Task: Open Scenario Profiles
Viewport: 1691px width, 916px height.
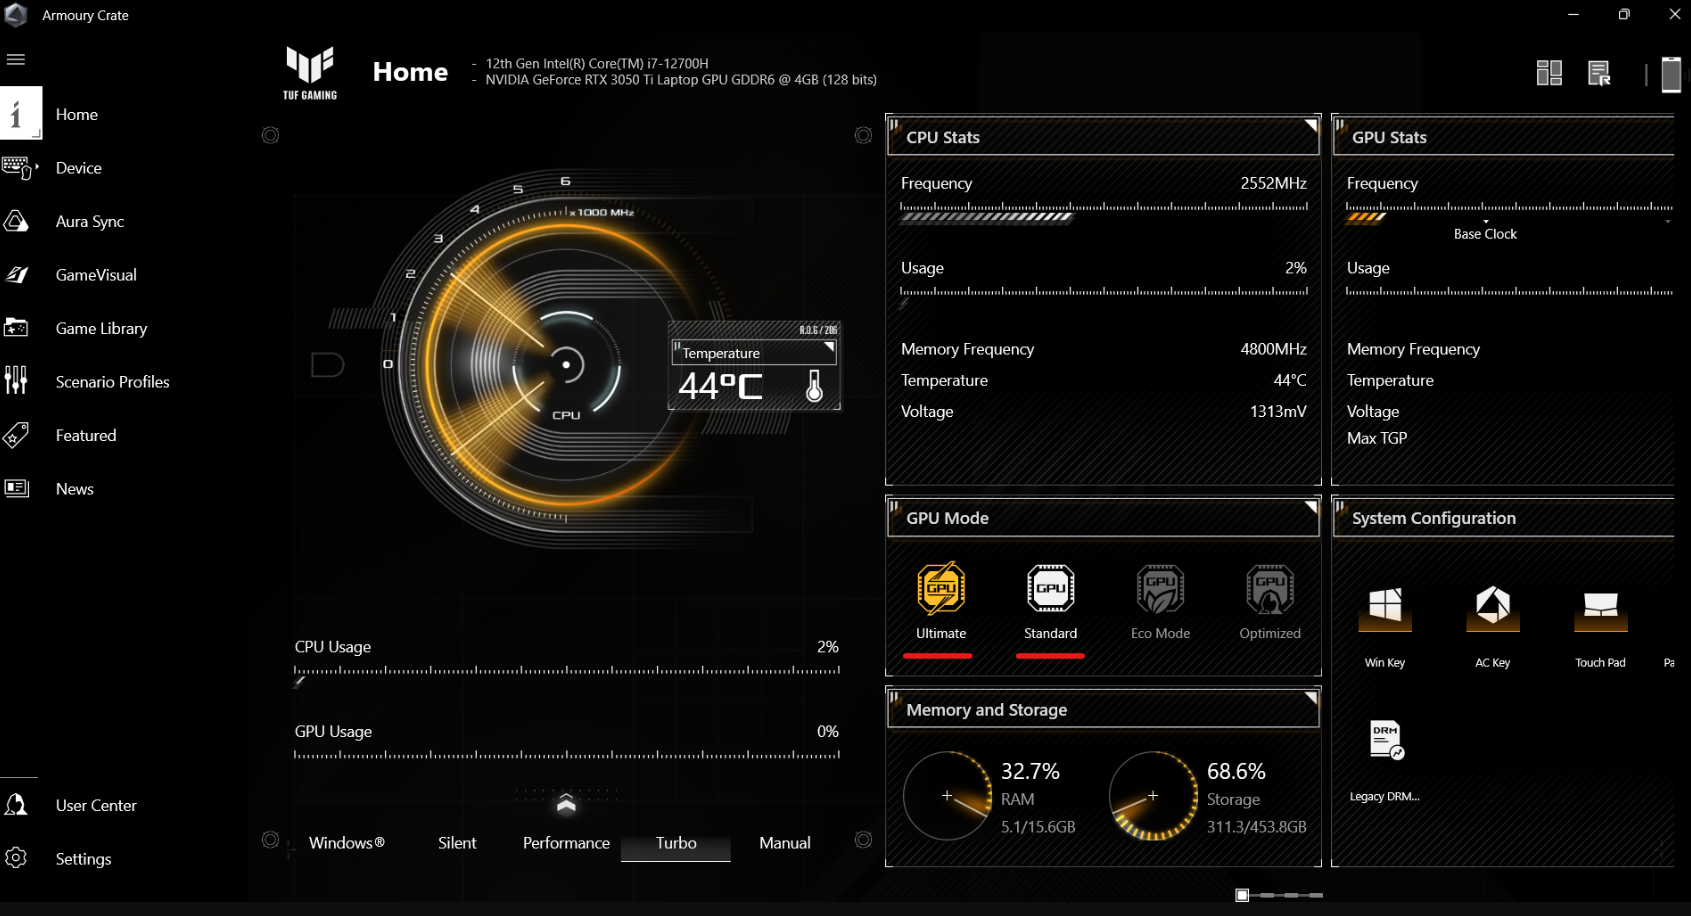Action: 112,382
